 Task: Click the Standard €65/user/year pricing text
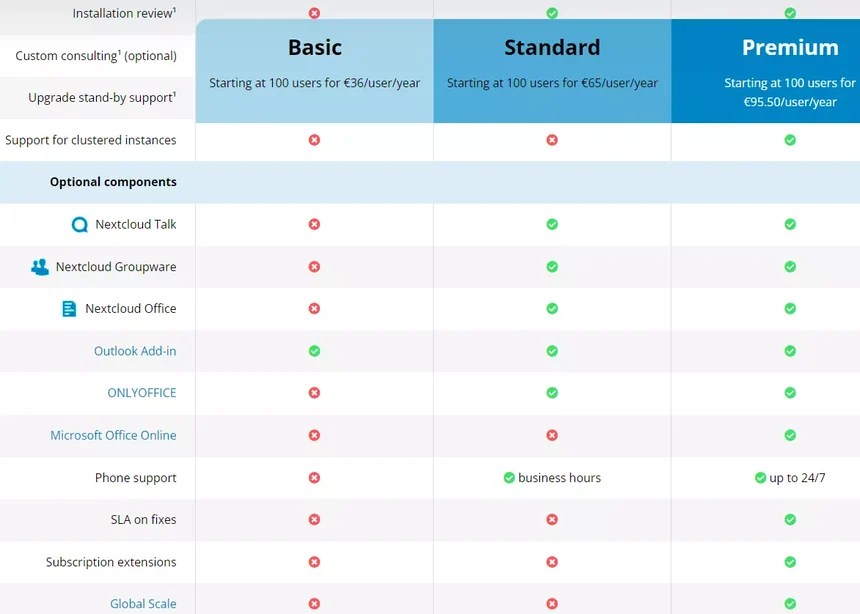point(552,83)
